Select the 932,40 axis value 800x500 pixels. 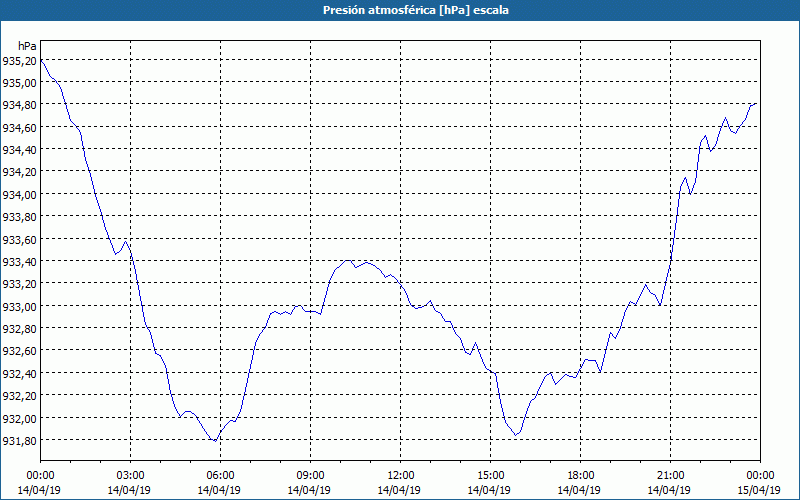pos(19,374)
